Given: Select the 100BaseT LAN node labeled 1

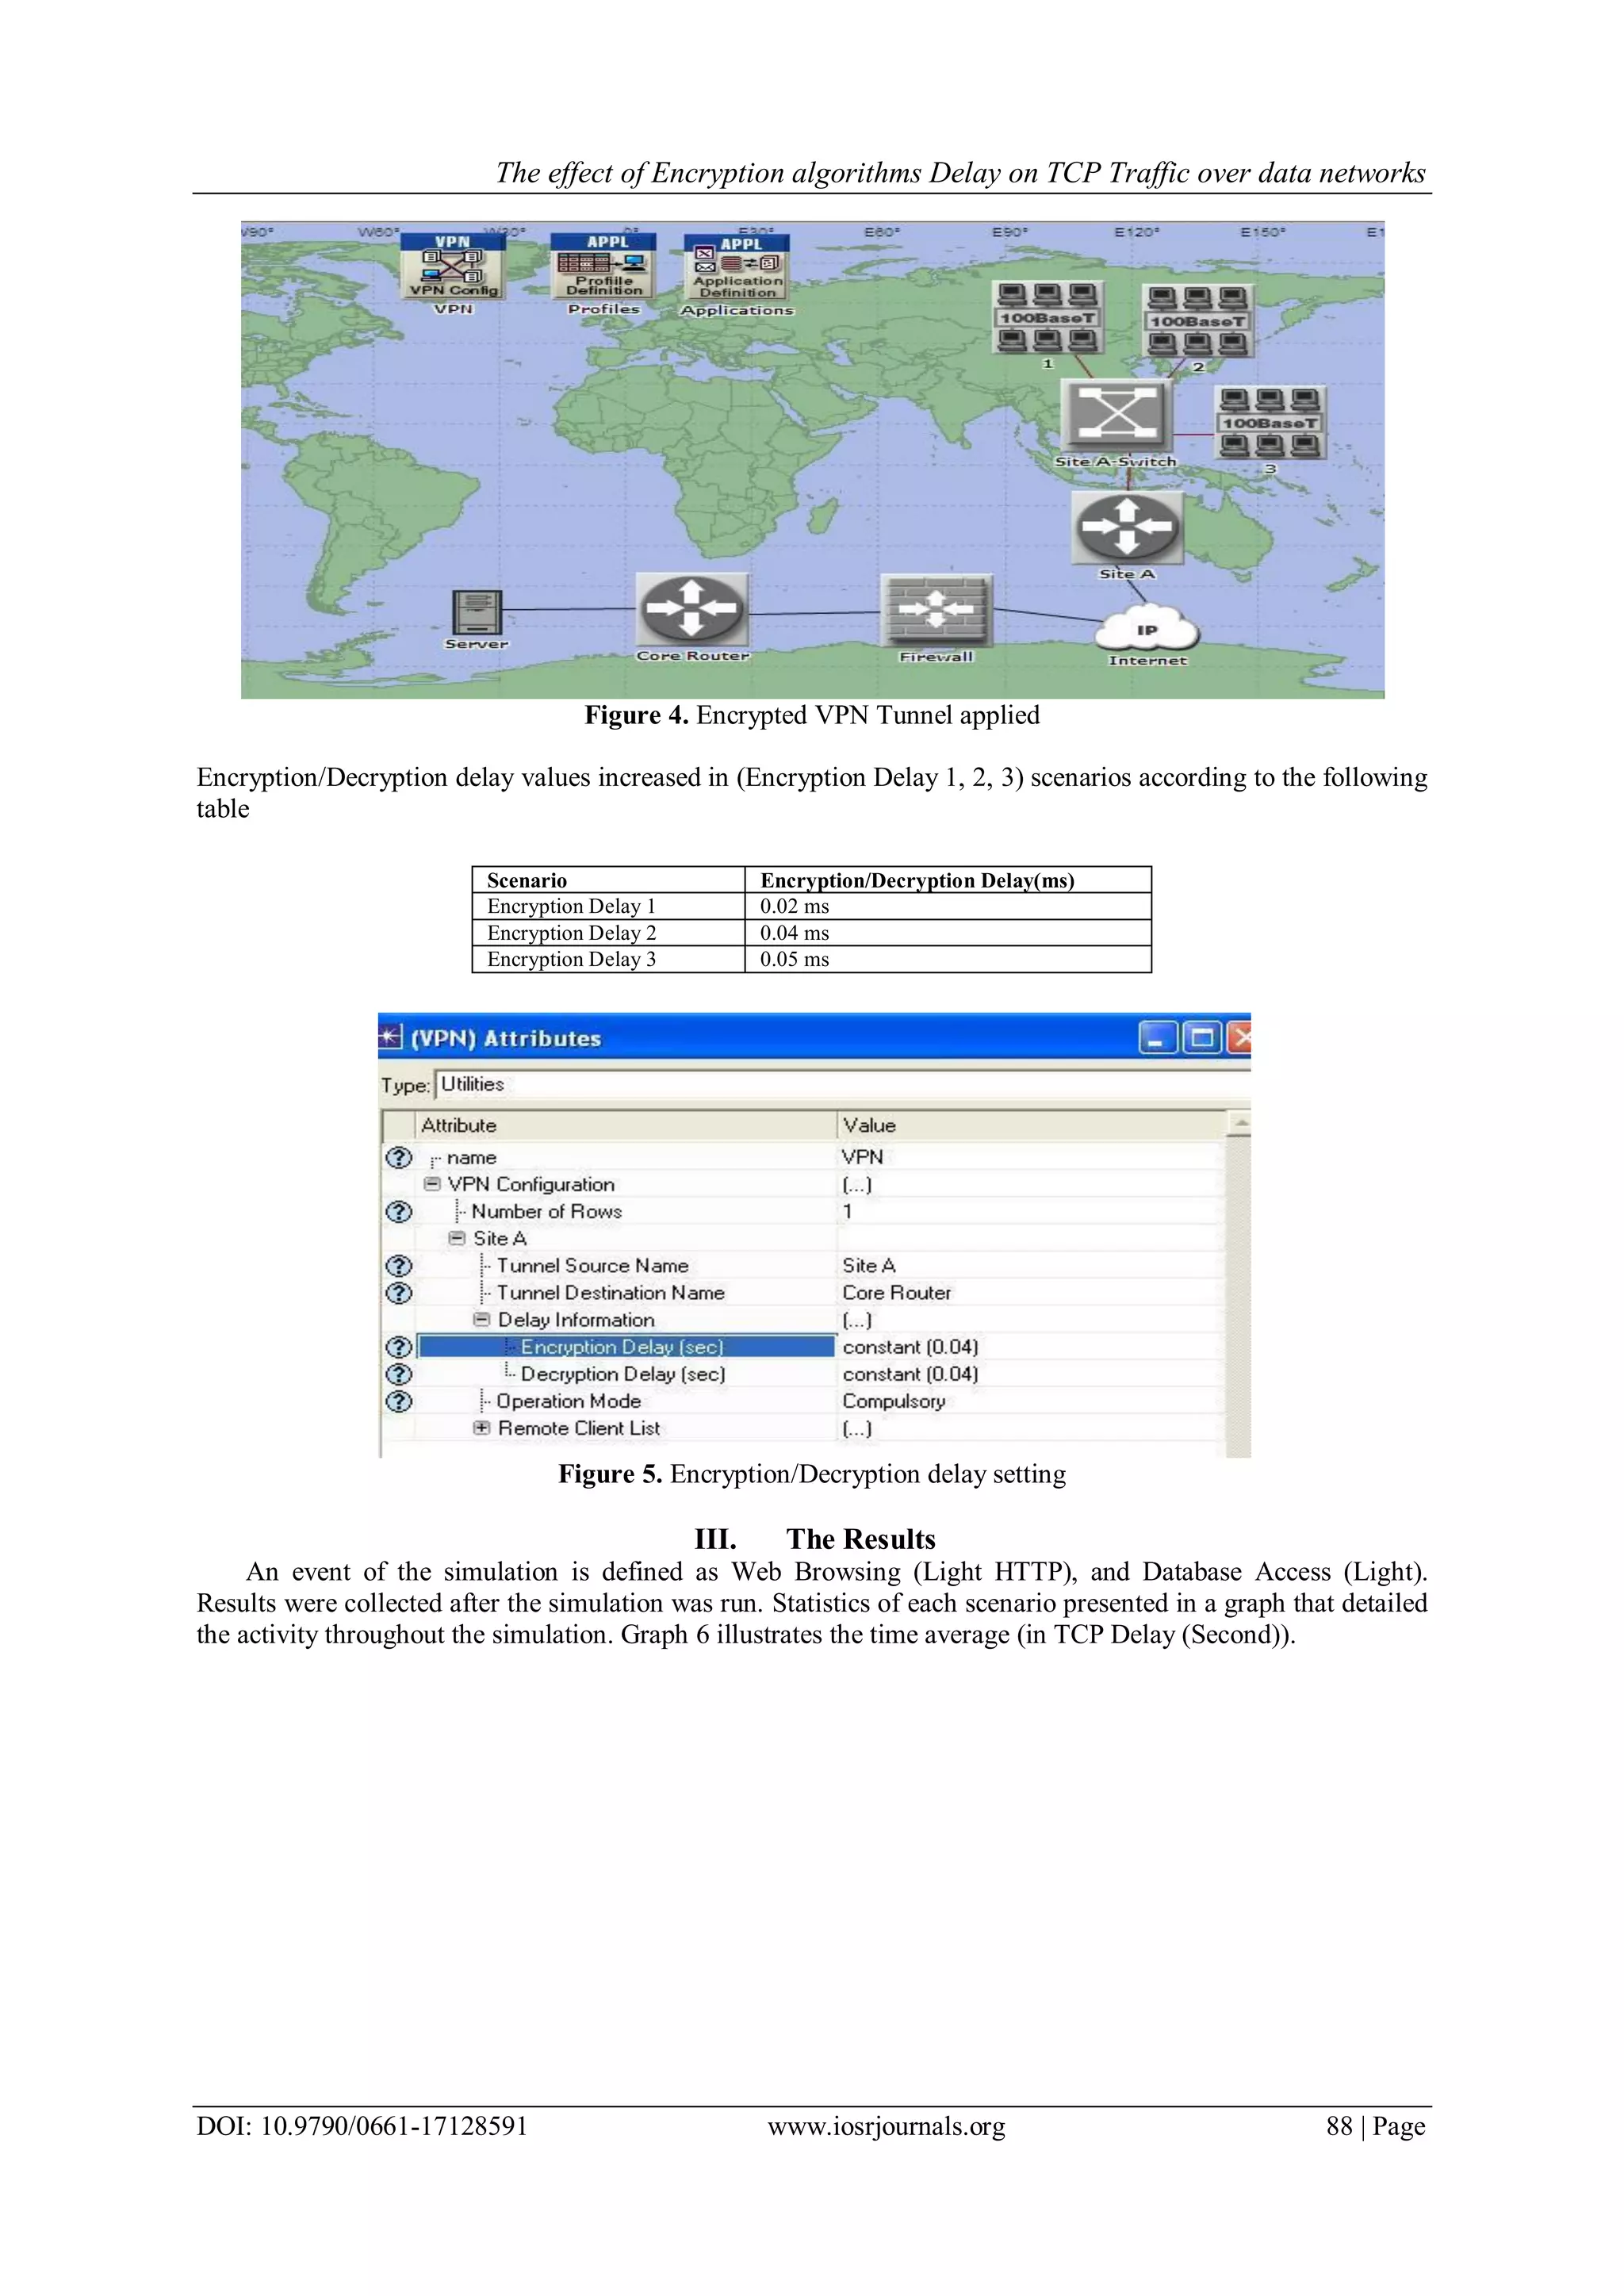Looking at the screenshot, I should [1048, 318].
